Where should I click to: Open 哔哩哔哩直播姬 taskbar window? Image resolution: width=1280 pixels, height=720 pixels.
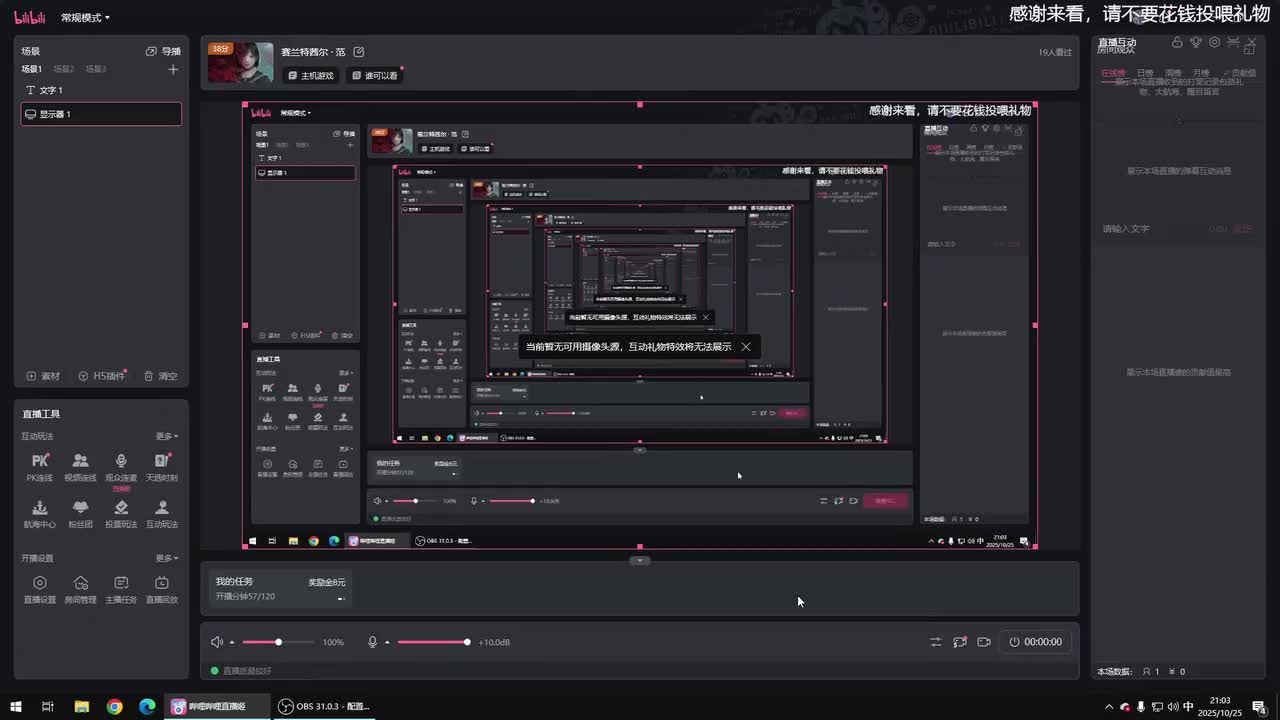pyautogui.click(x=217, y=707)
